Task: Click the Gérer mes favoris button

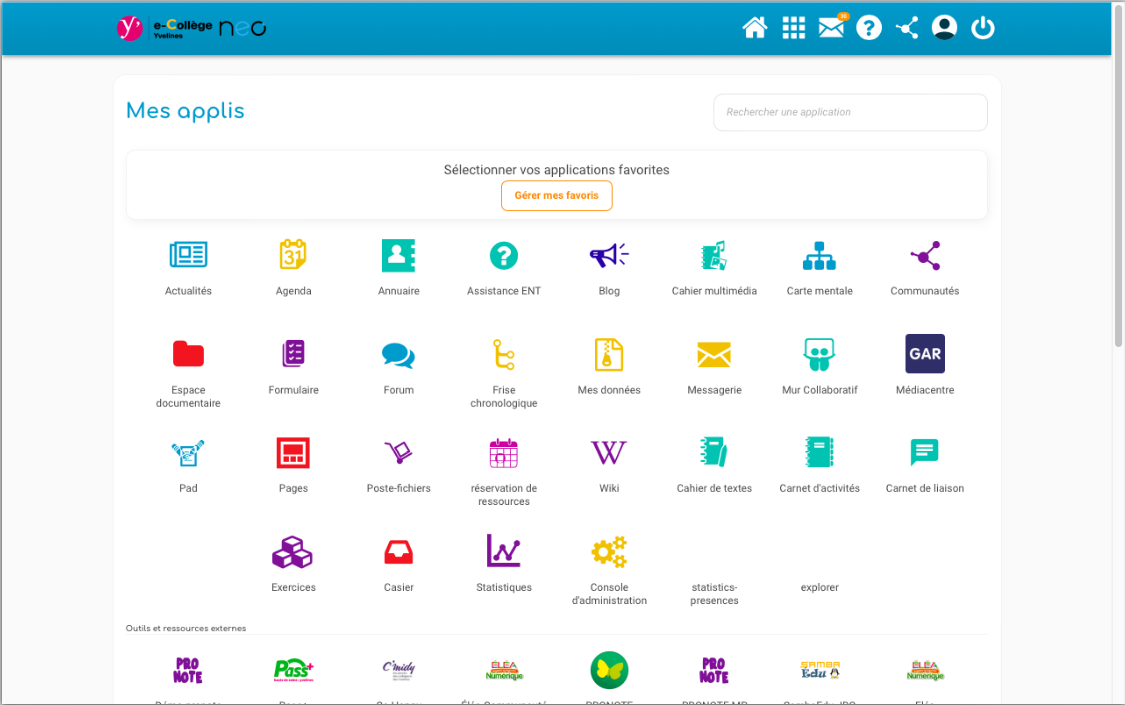Action: click(556, 196)
